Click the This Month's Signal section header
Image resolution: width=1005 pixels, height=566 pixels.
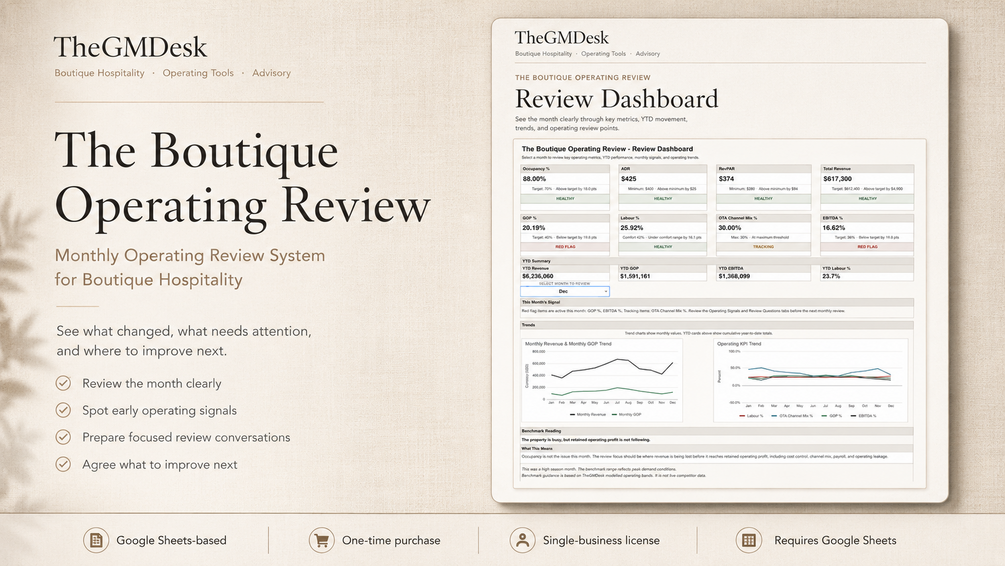(x=717, y=302)
